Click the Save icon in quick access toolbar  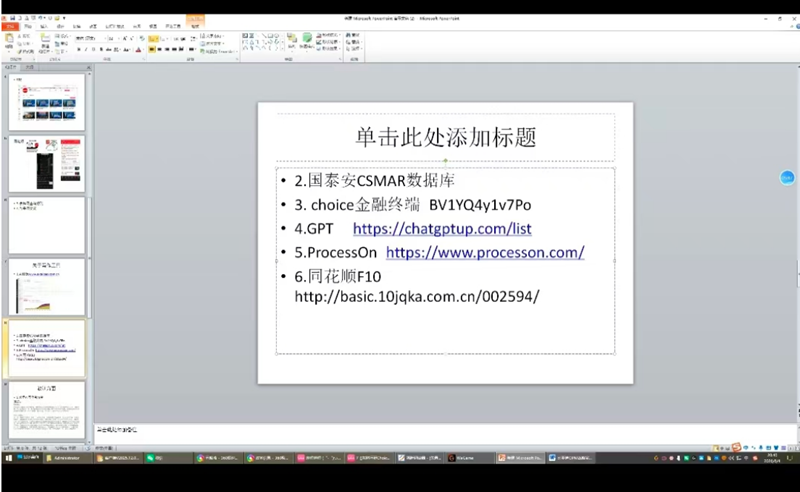click(12, 18)
